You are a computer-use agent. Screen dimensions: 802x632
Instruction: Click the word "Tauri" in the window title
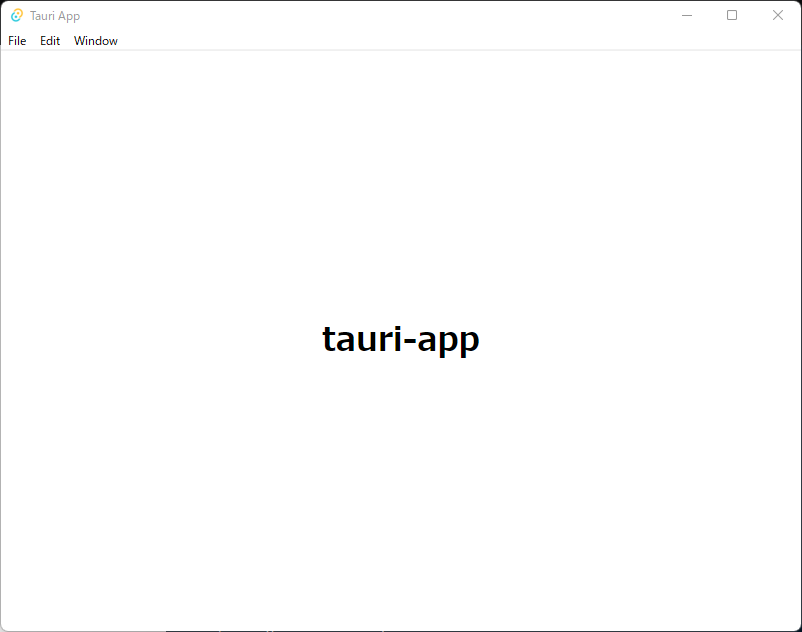pos(43,16)
